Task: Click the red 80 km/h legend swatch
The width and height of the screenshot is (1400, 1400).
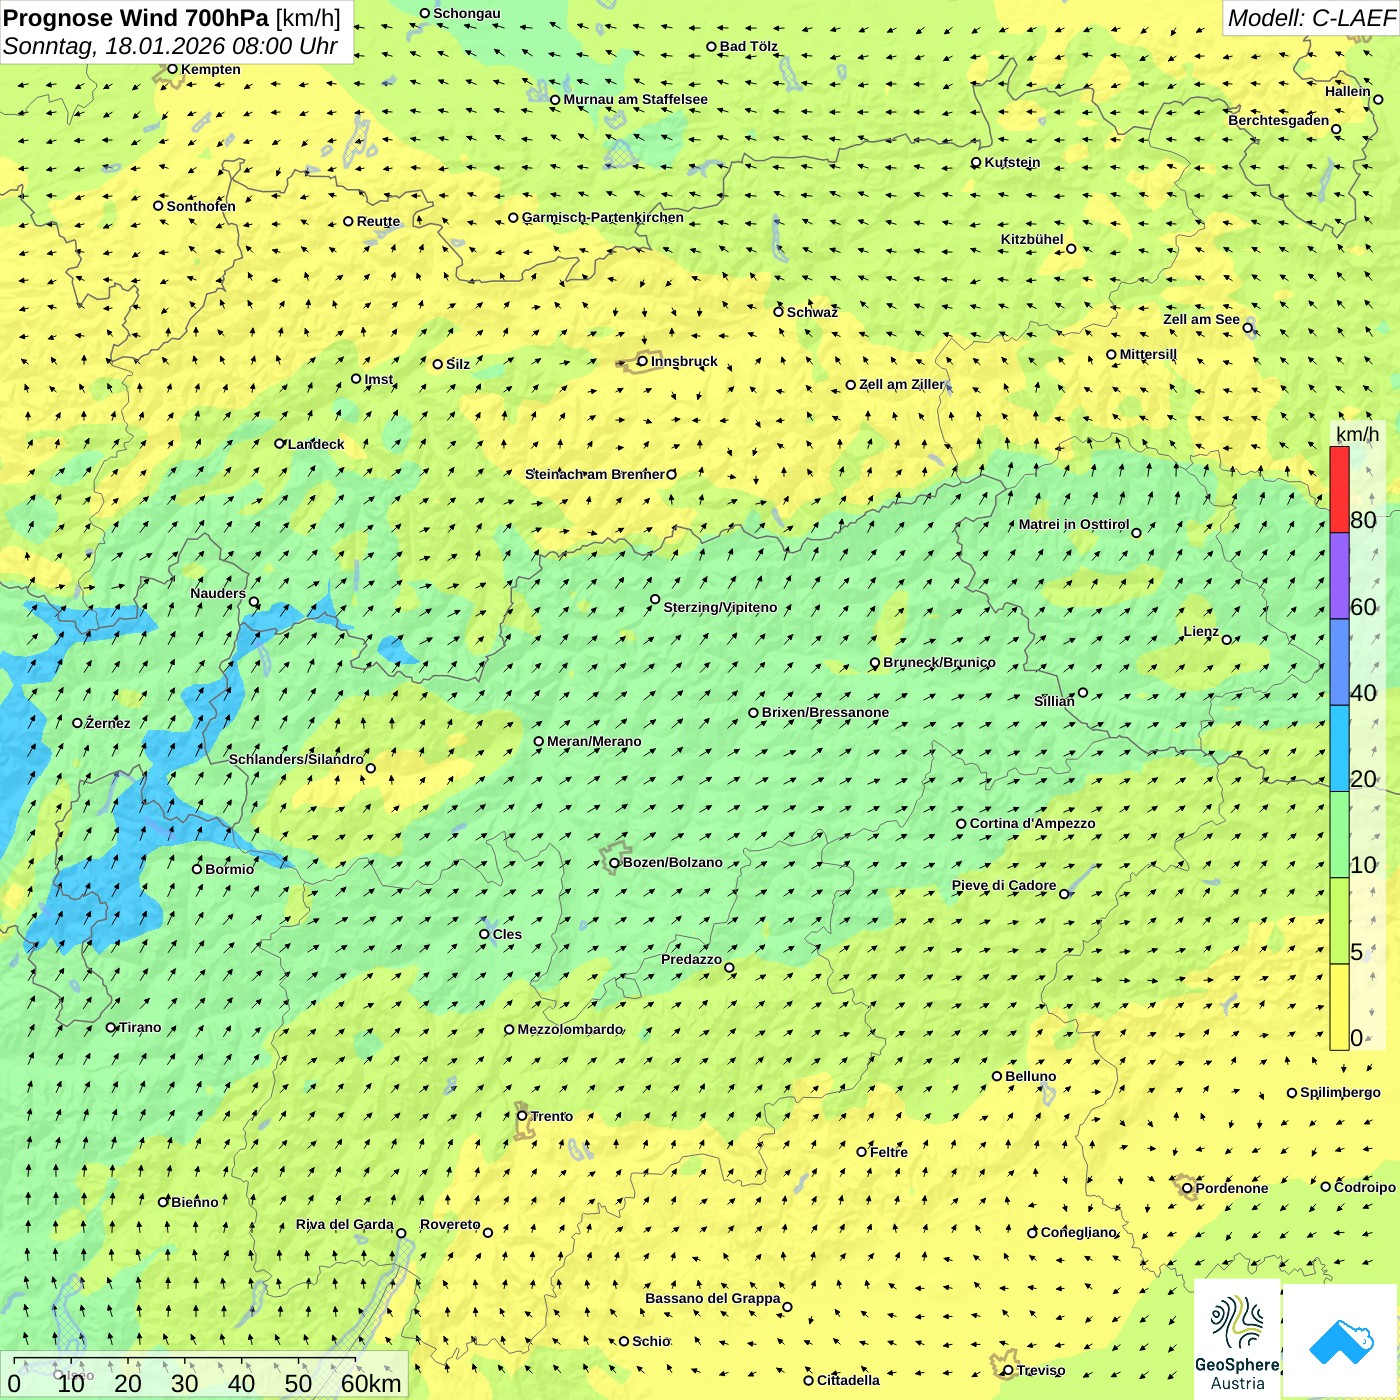Action: click(1339, 489)
